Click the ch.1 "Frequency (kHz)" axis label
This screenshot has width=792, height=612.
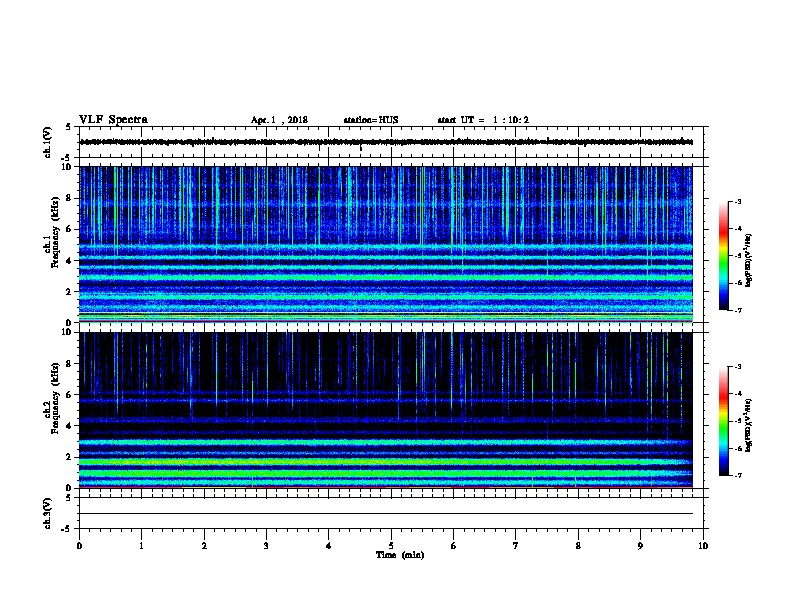click(x=55, y=232)
